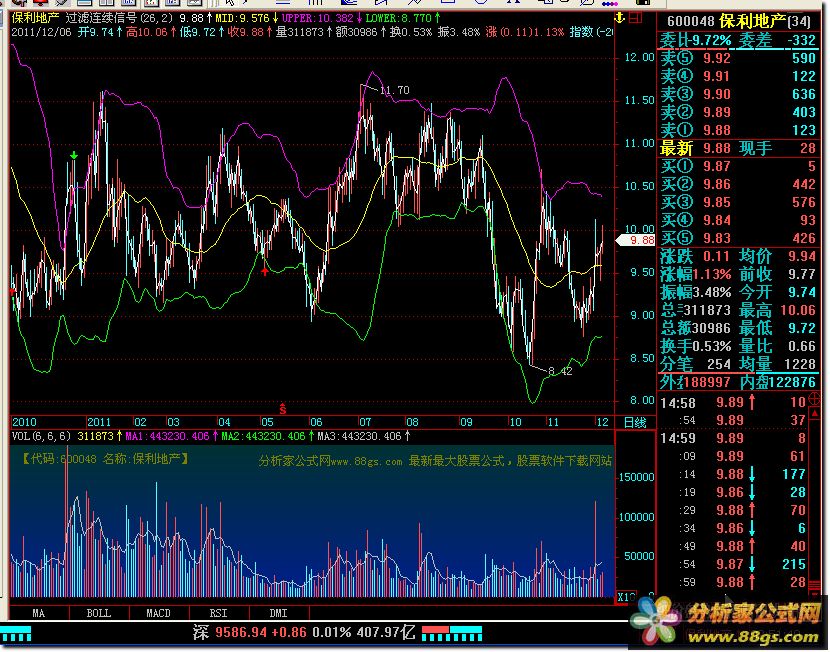Image resolution: width=830 pixels, height=652 pixels.
Task: Select the 买① 9.87 order row
Action: pyautogui.click(x=738, y=166)
